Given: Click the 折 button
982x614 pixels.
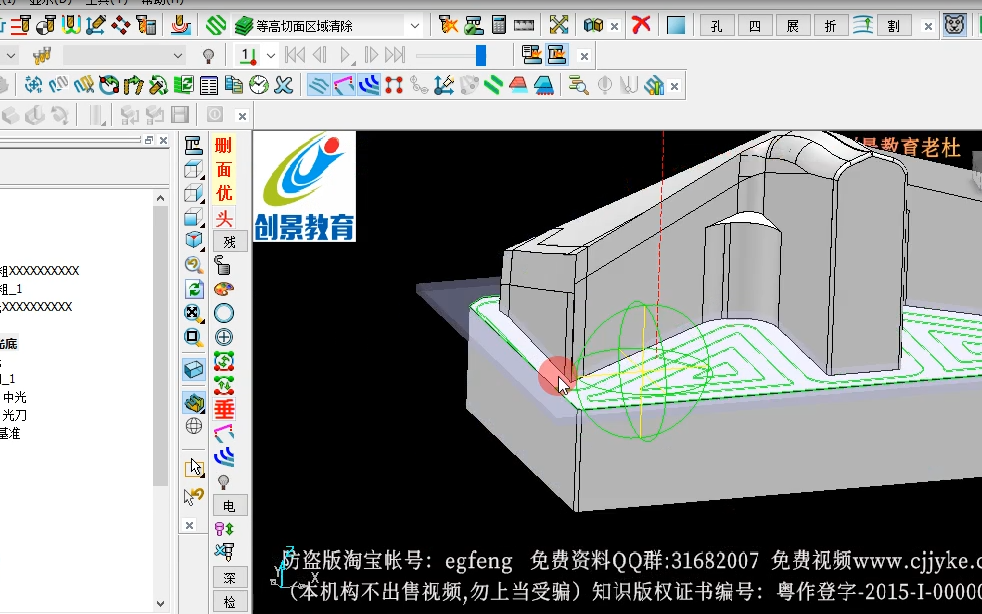Looking at the screenshot, I should tap(830, 26).
